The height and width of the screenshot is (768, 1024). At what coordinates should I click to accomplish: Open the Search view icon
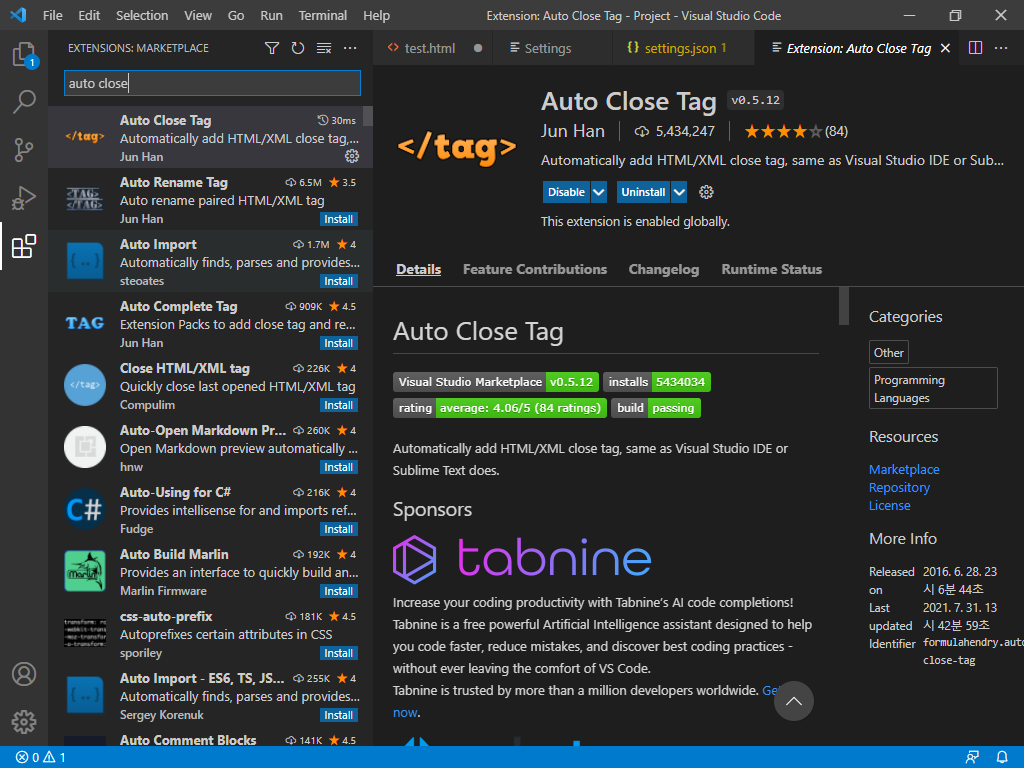[x=24, y=102]
